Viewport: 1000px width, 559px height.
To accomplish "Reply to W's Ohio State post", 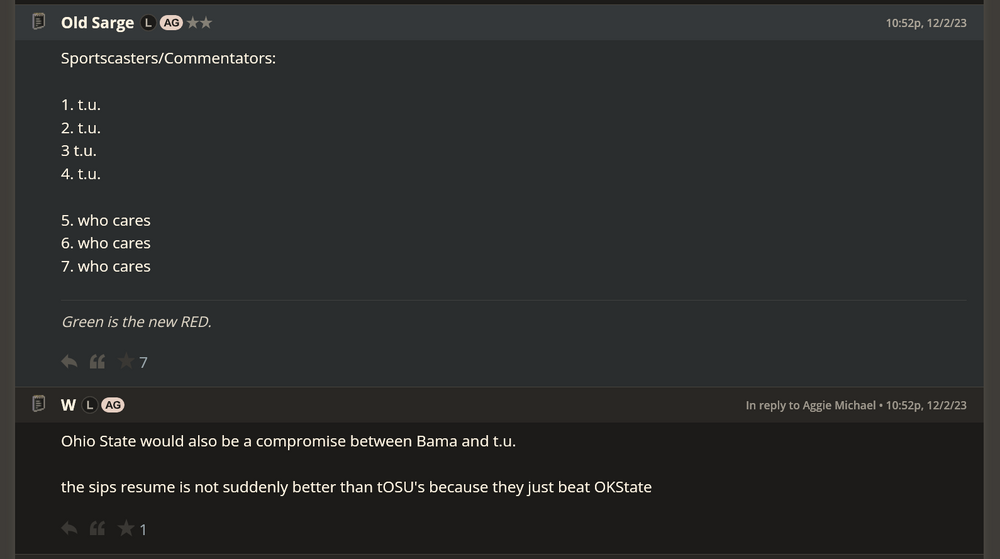I will click(x=69, y=529).
